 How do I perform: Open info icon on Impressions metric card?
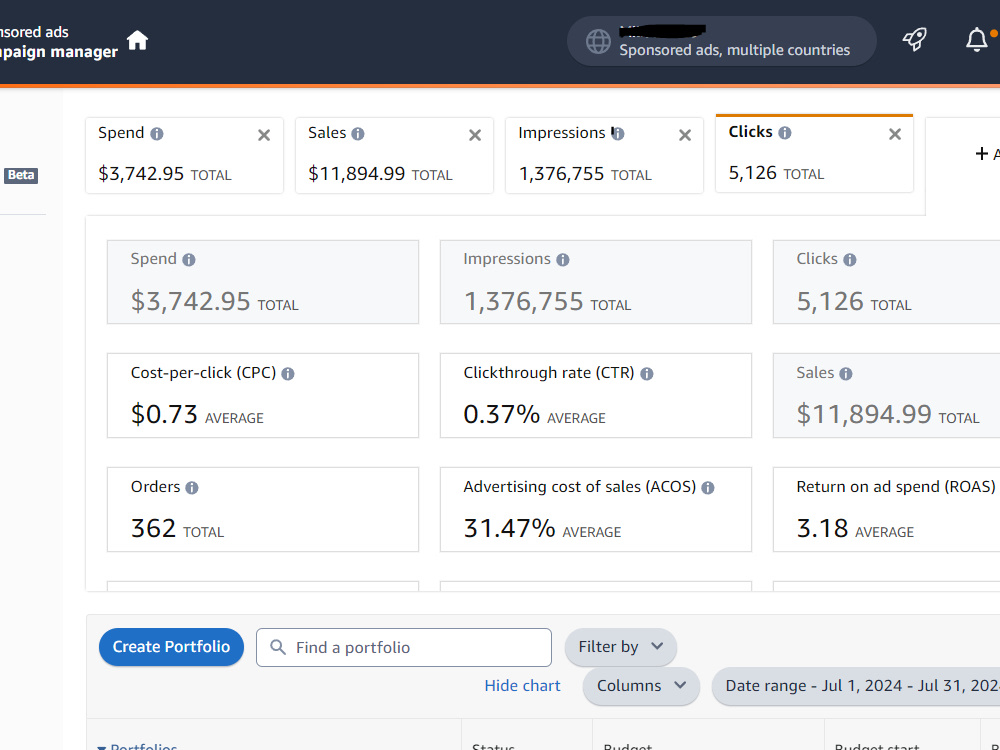562,260
